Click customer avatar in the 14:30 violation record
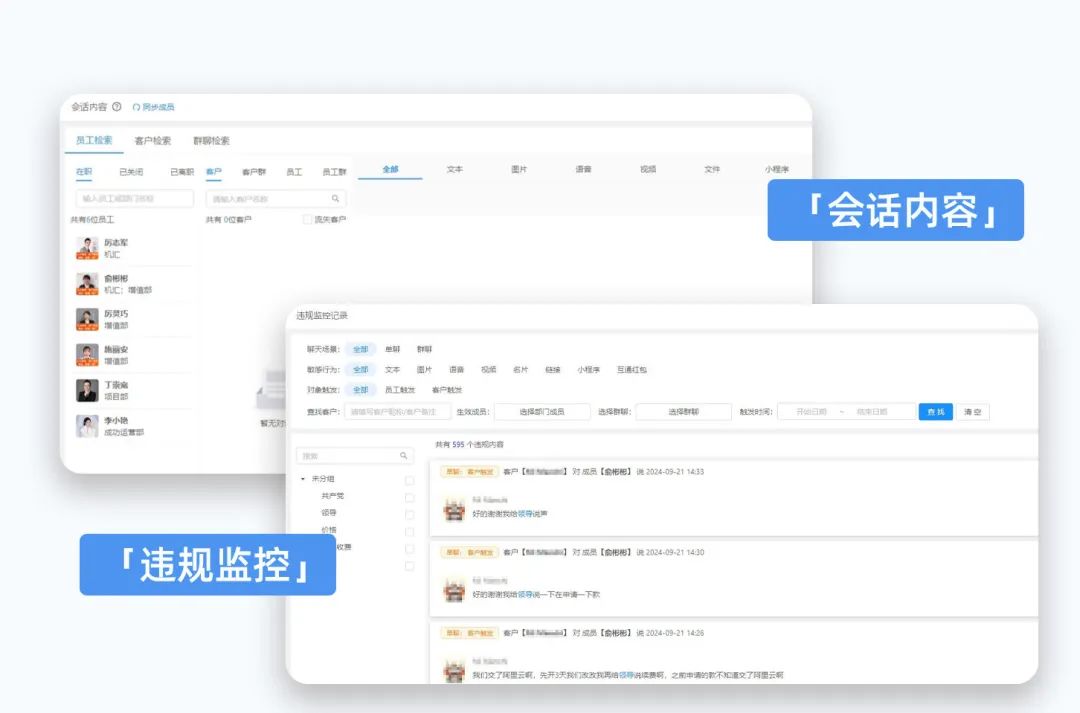 (454, 590)
